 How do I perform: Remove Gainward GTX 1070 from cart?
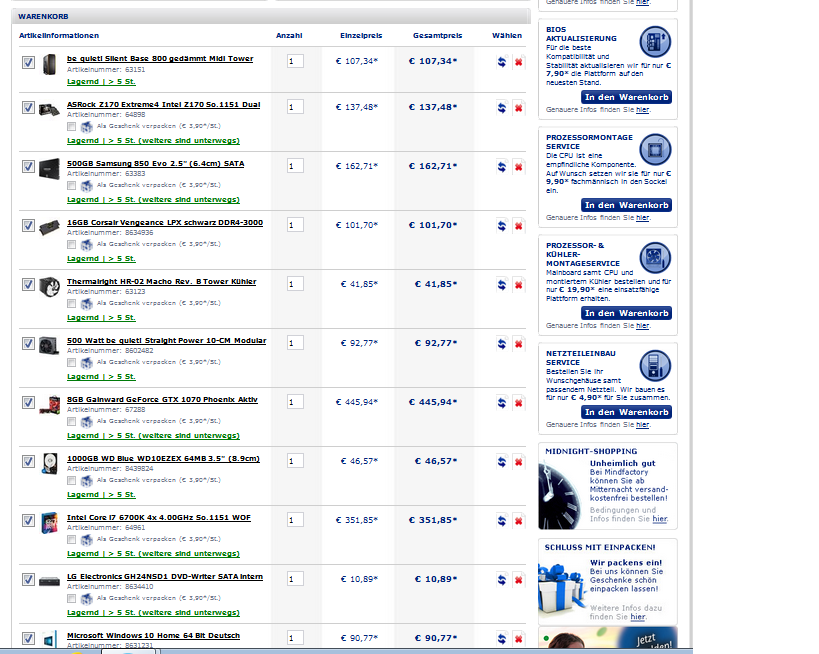518,403
